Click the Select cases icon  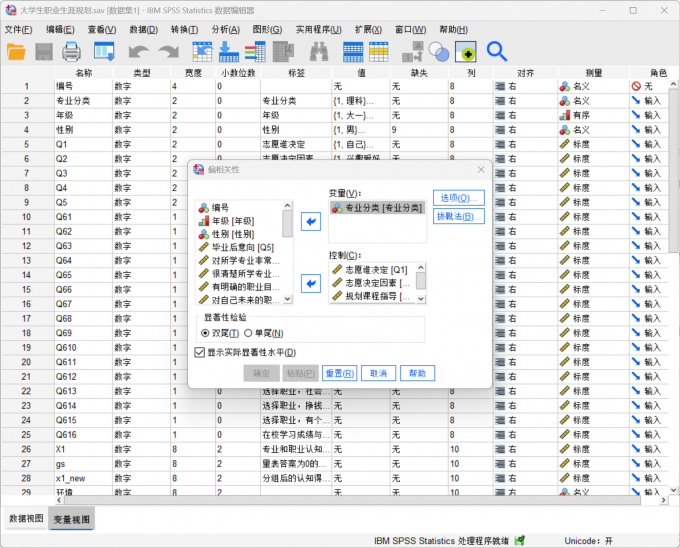pyautogui.click(x=465, y=52)
